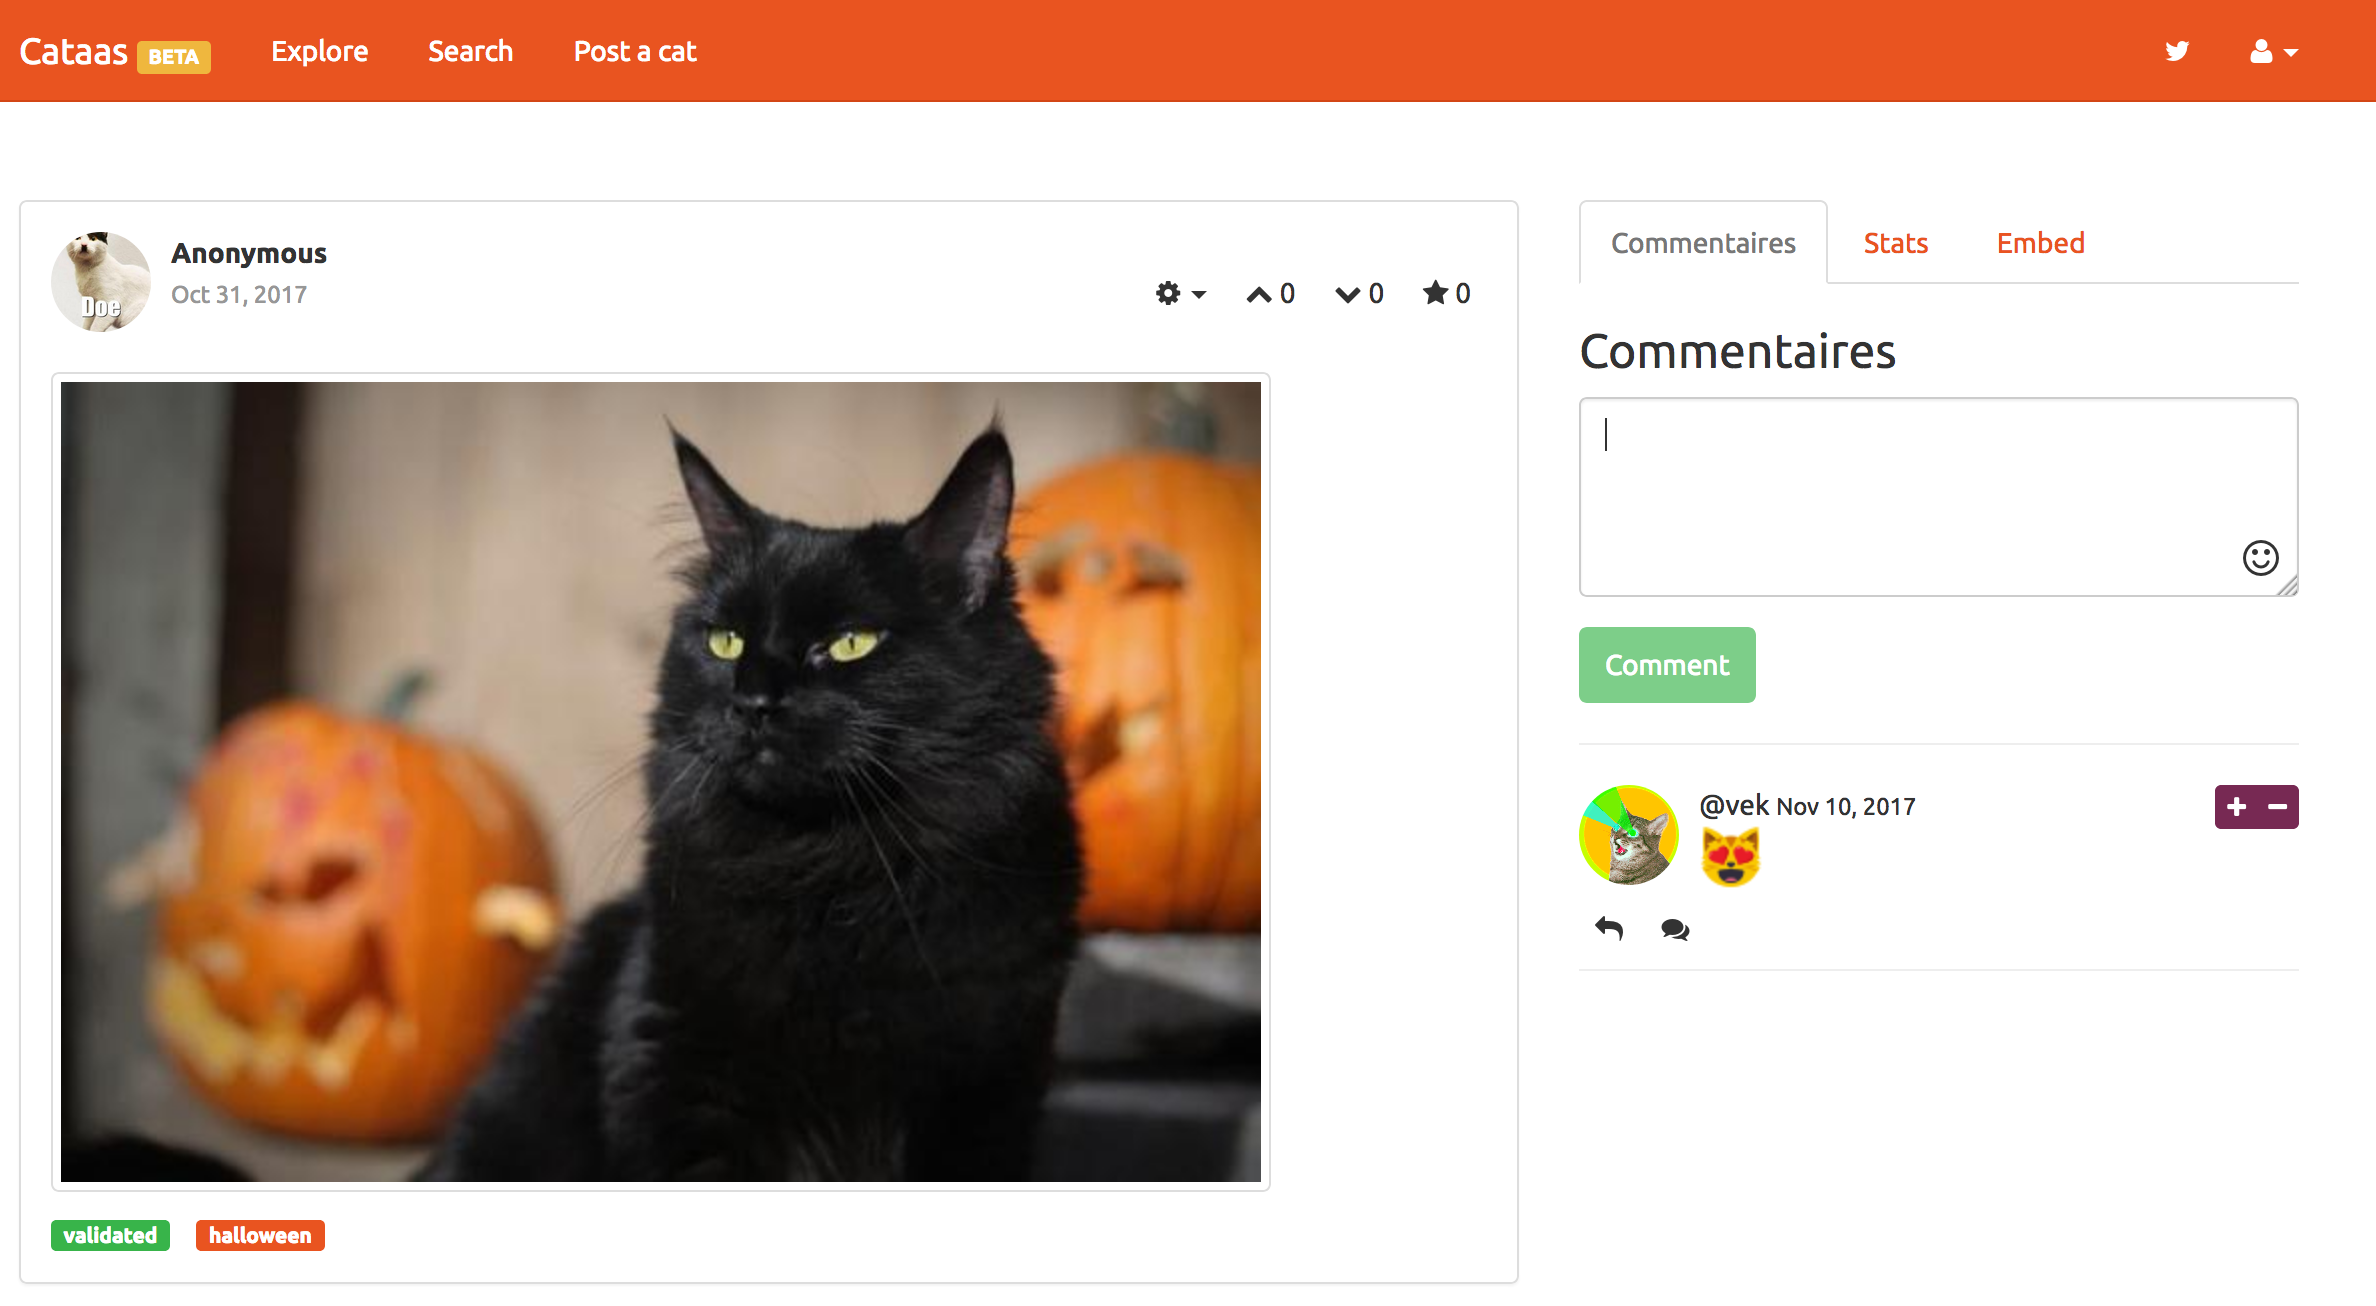Upvote @vek's comment with the plus button
This screenshot has width=2376, height=1306.
(2235, 806)
